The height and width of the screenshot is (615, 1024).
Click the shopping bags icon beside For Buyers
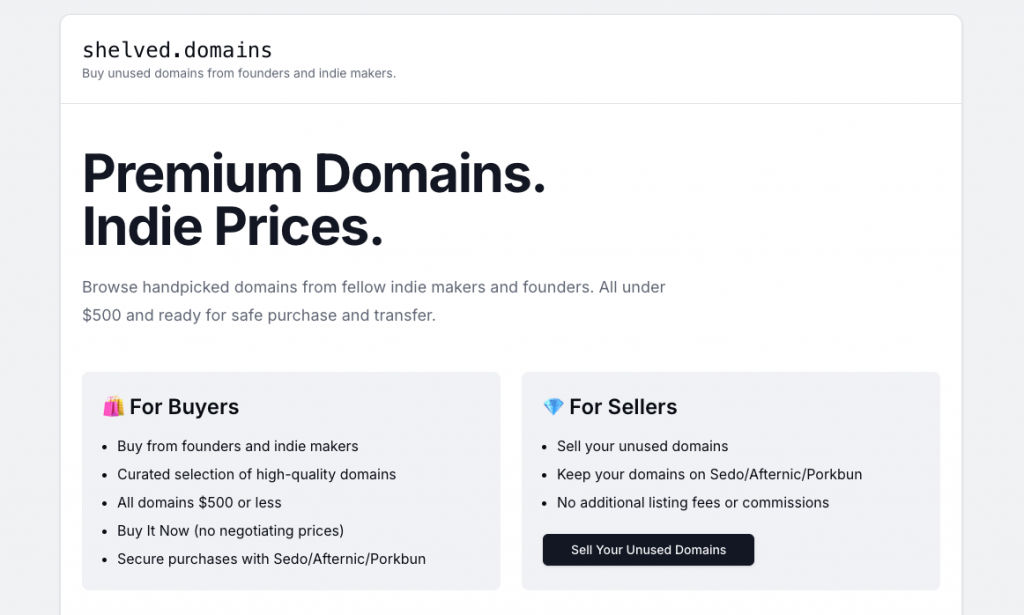pyautogui.click(x=113, y=407)
